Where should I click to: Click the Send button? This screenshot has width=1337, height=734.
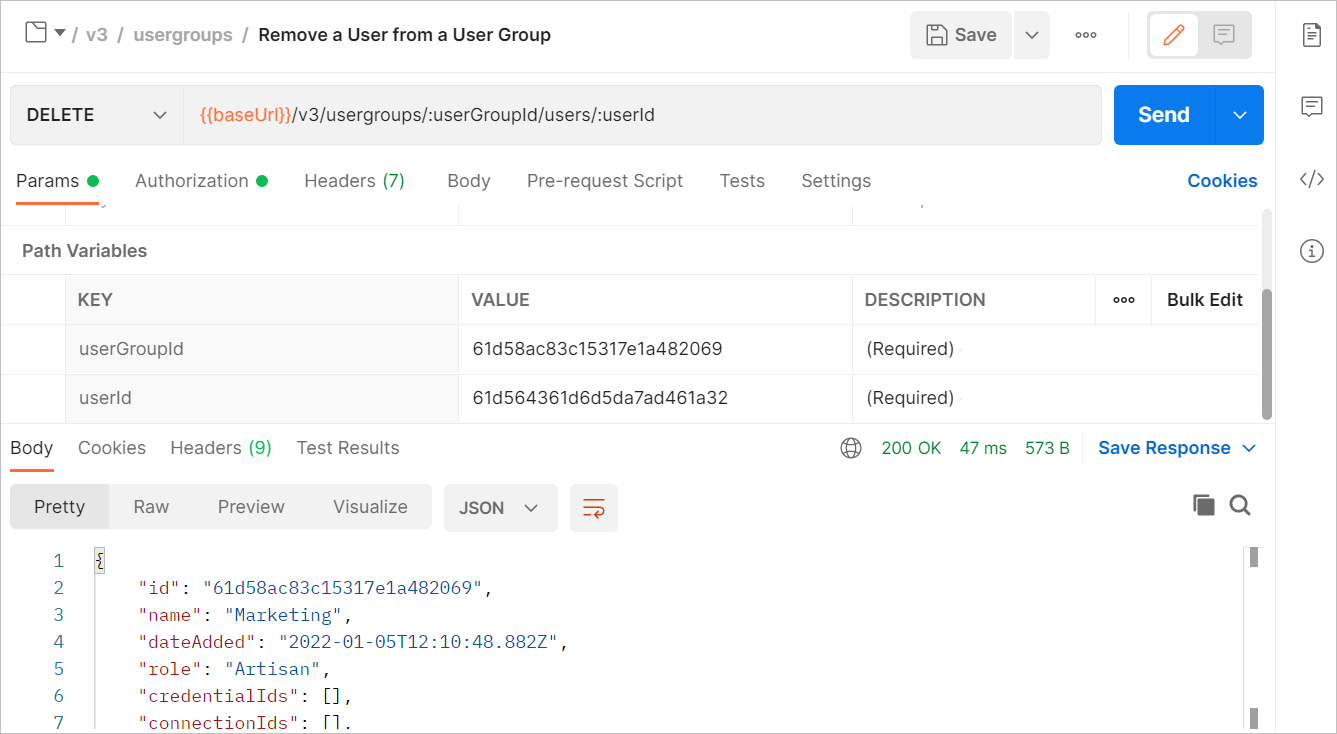(1162, 114)
